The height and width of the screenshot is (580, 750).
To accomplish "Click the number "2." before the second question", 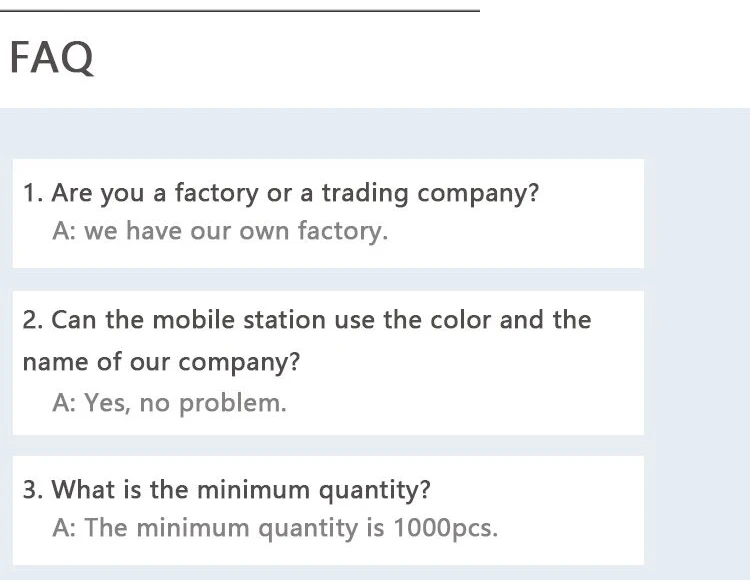I will click(32, 320).
